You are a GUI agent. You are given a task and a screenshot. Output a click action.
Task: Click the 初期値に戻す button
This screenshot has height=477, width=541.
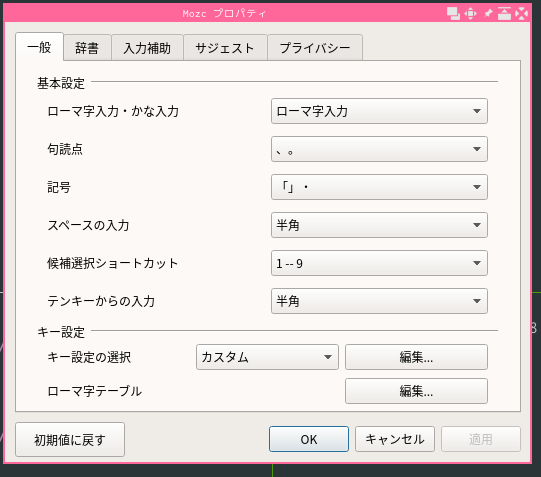point(70,440)
